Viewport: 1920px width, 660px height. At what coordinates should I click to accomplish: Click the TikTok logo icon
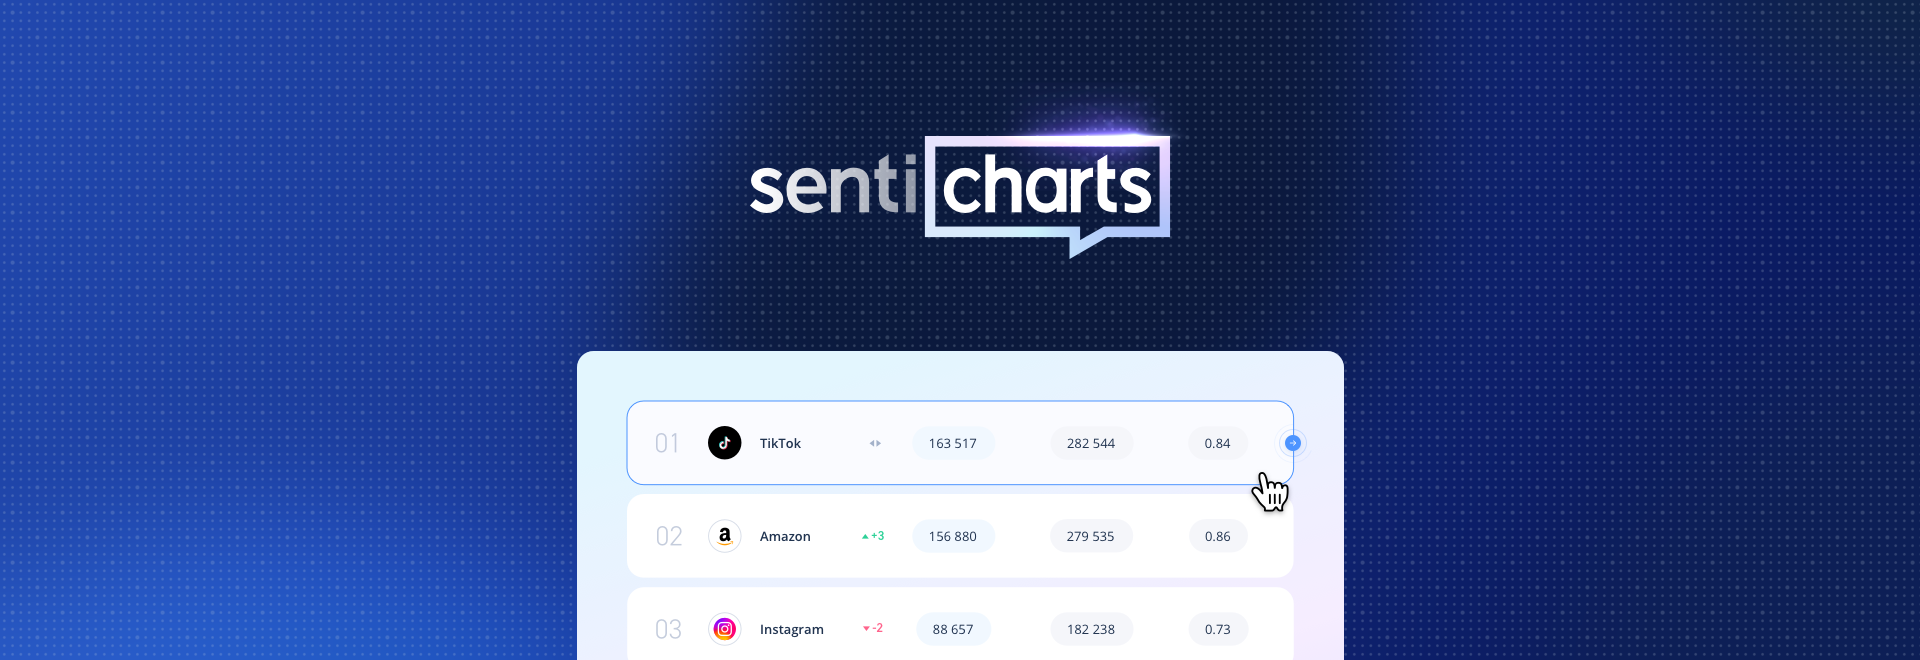coord(724,443)
